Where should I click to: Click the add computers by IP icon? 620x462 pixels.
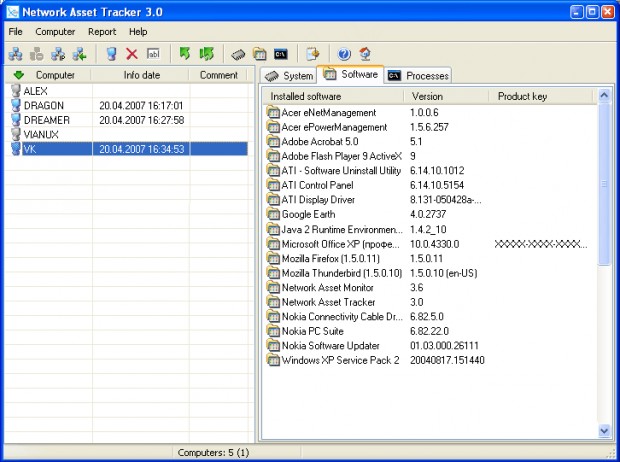point(58,54)
